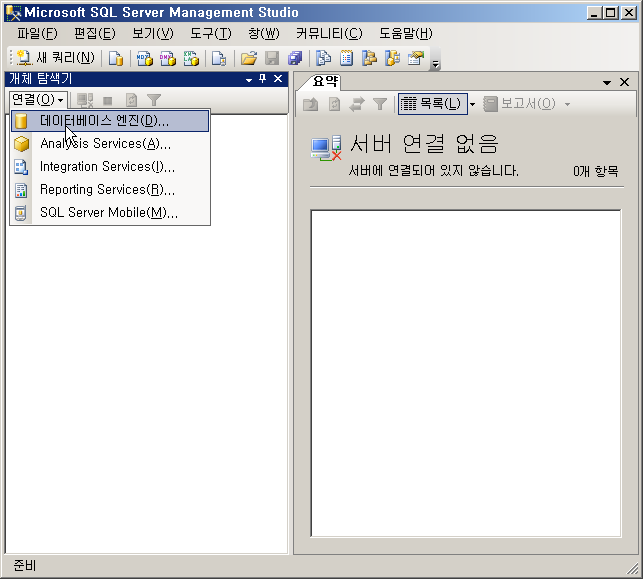This screenshot has width=643, height=579.
Task: Expand the 보고서(O) dropdown arrow
Action: click(568, 105)
